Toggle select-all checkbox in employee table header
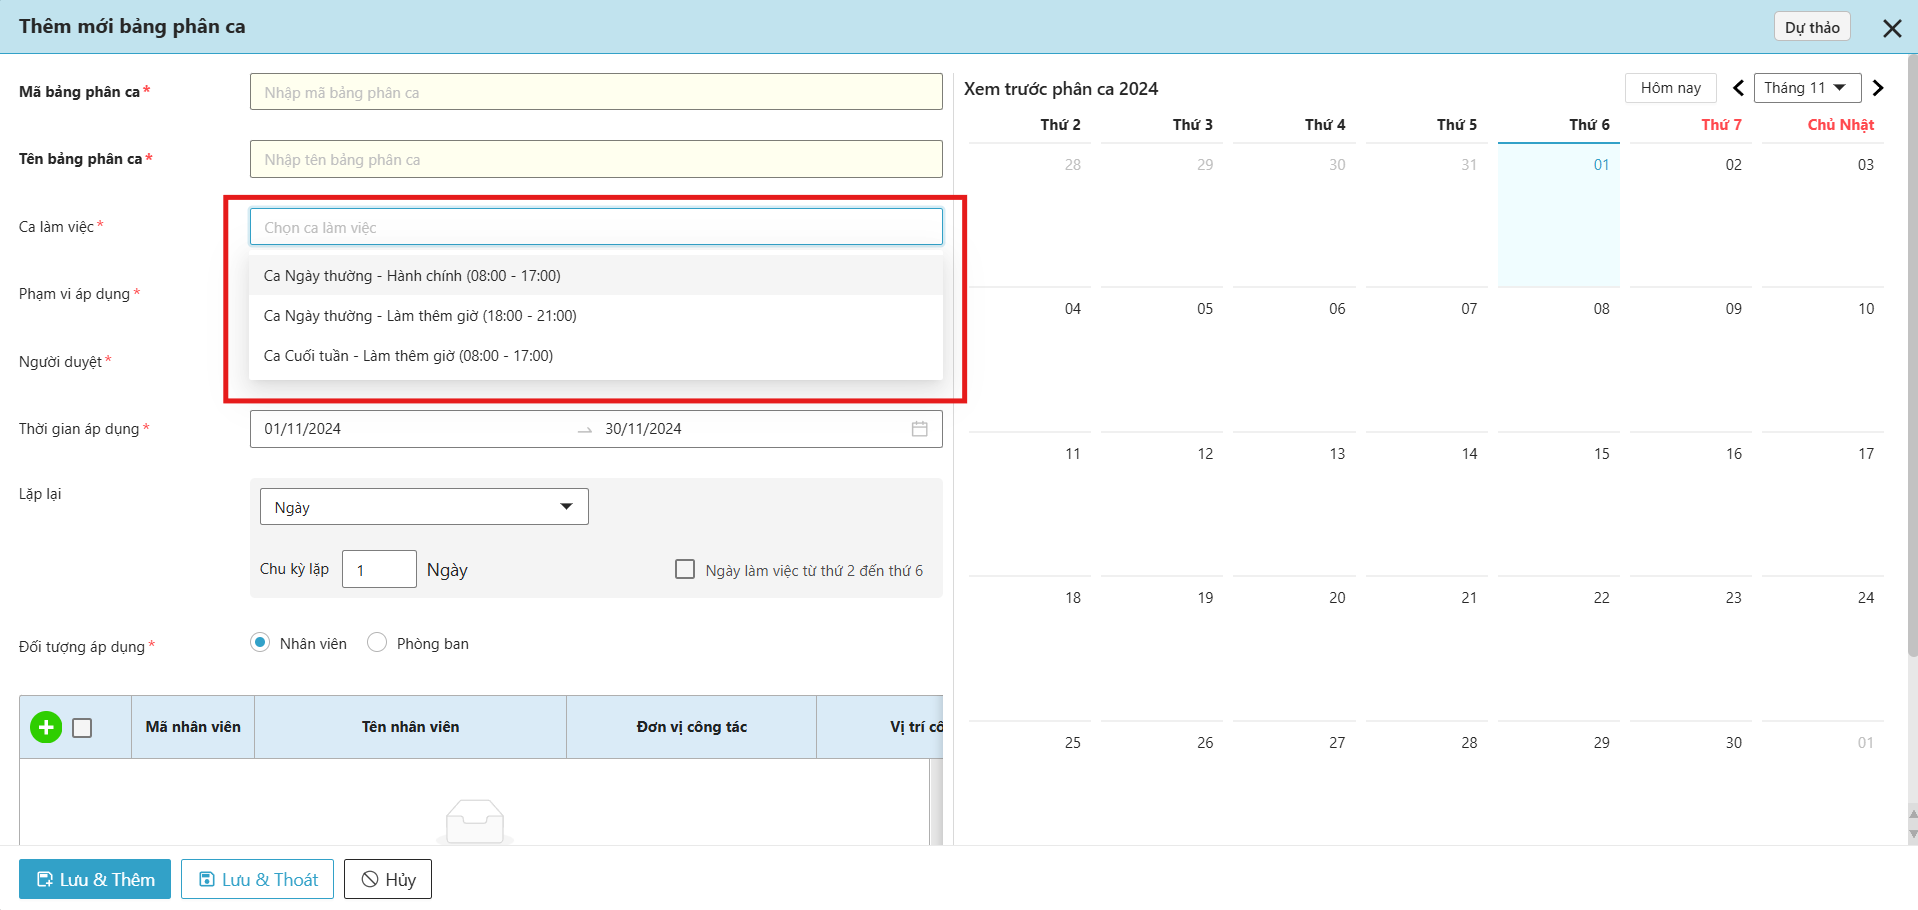Viewport: 1918px width, 910px height. [83, 728]
